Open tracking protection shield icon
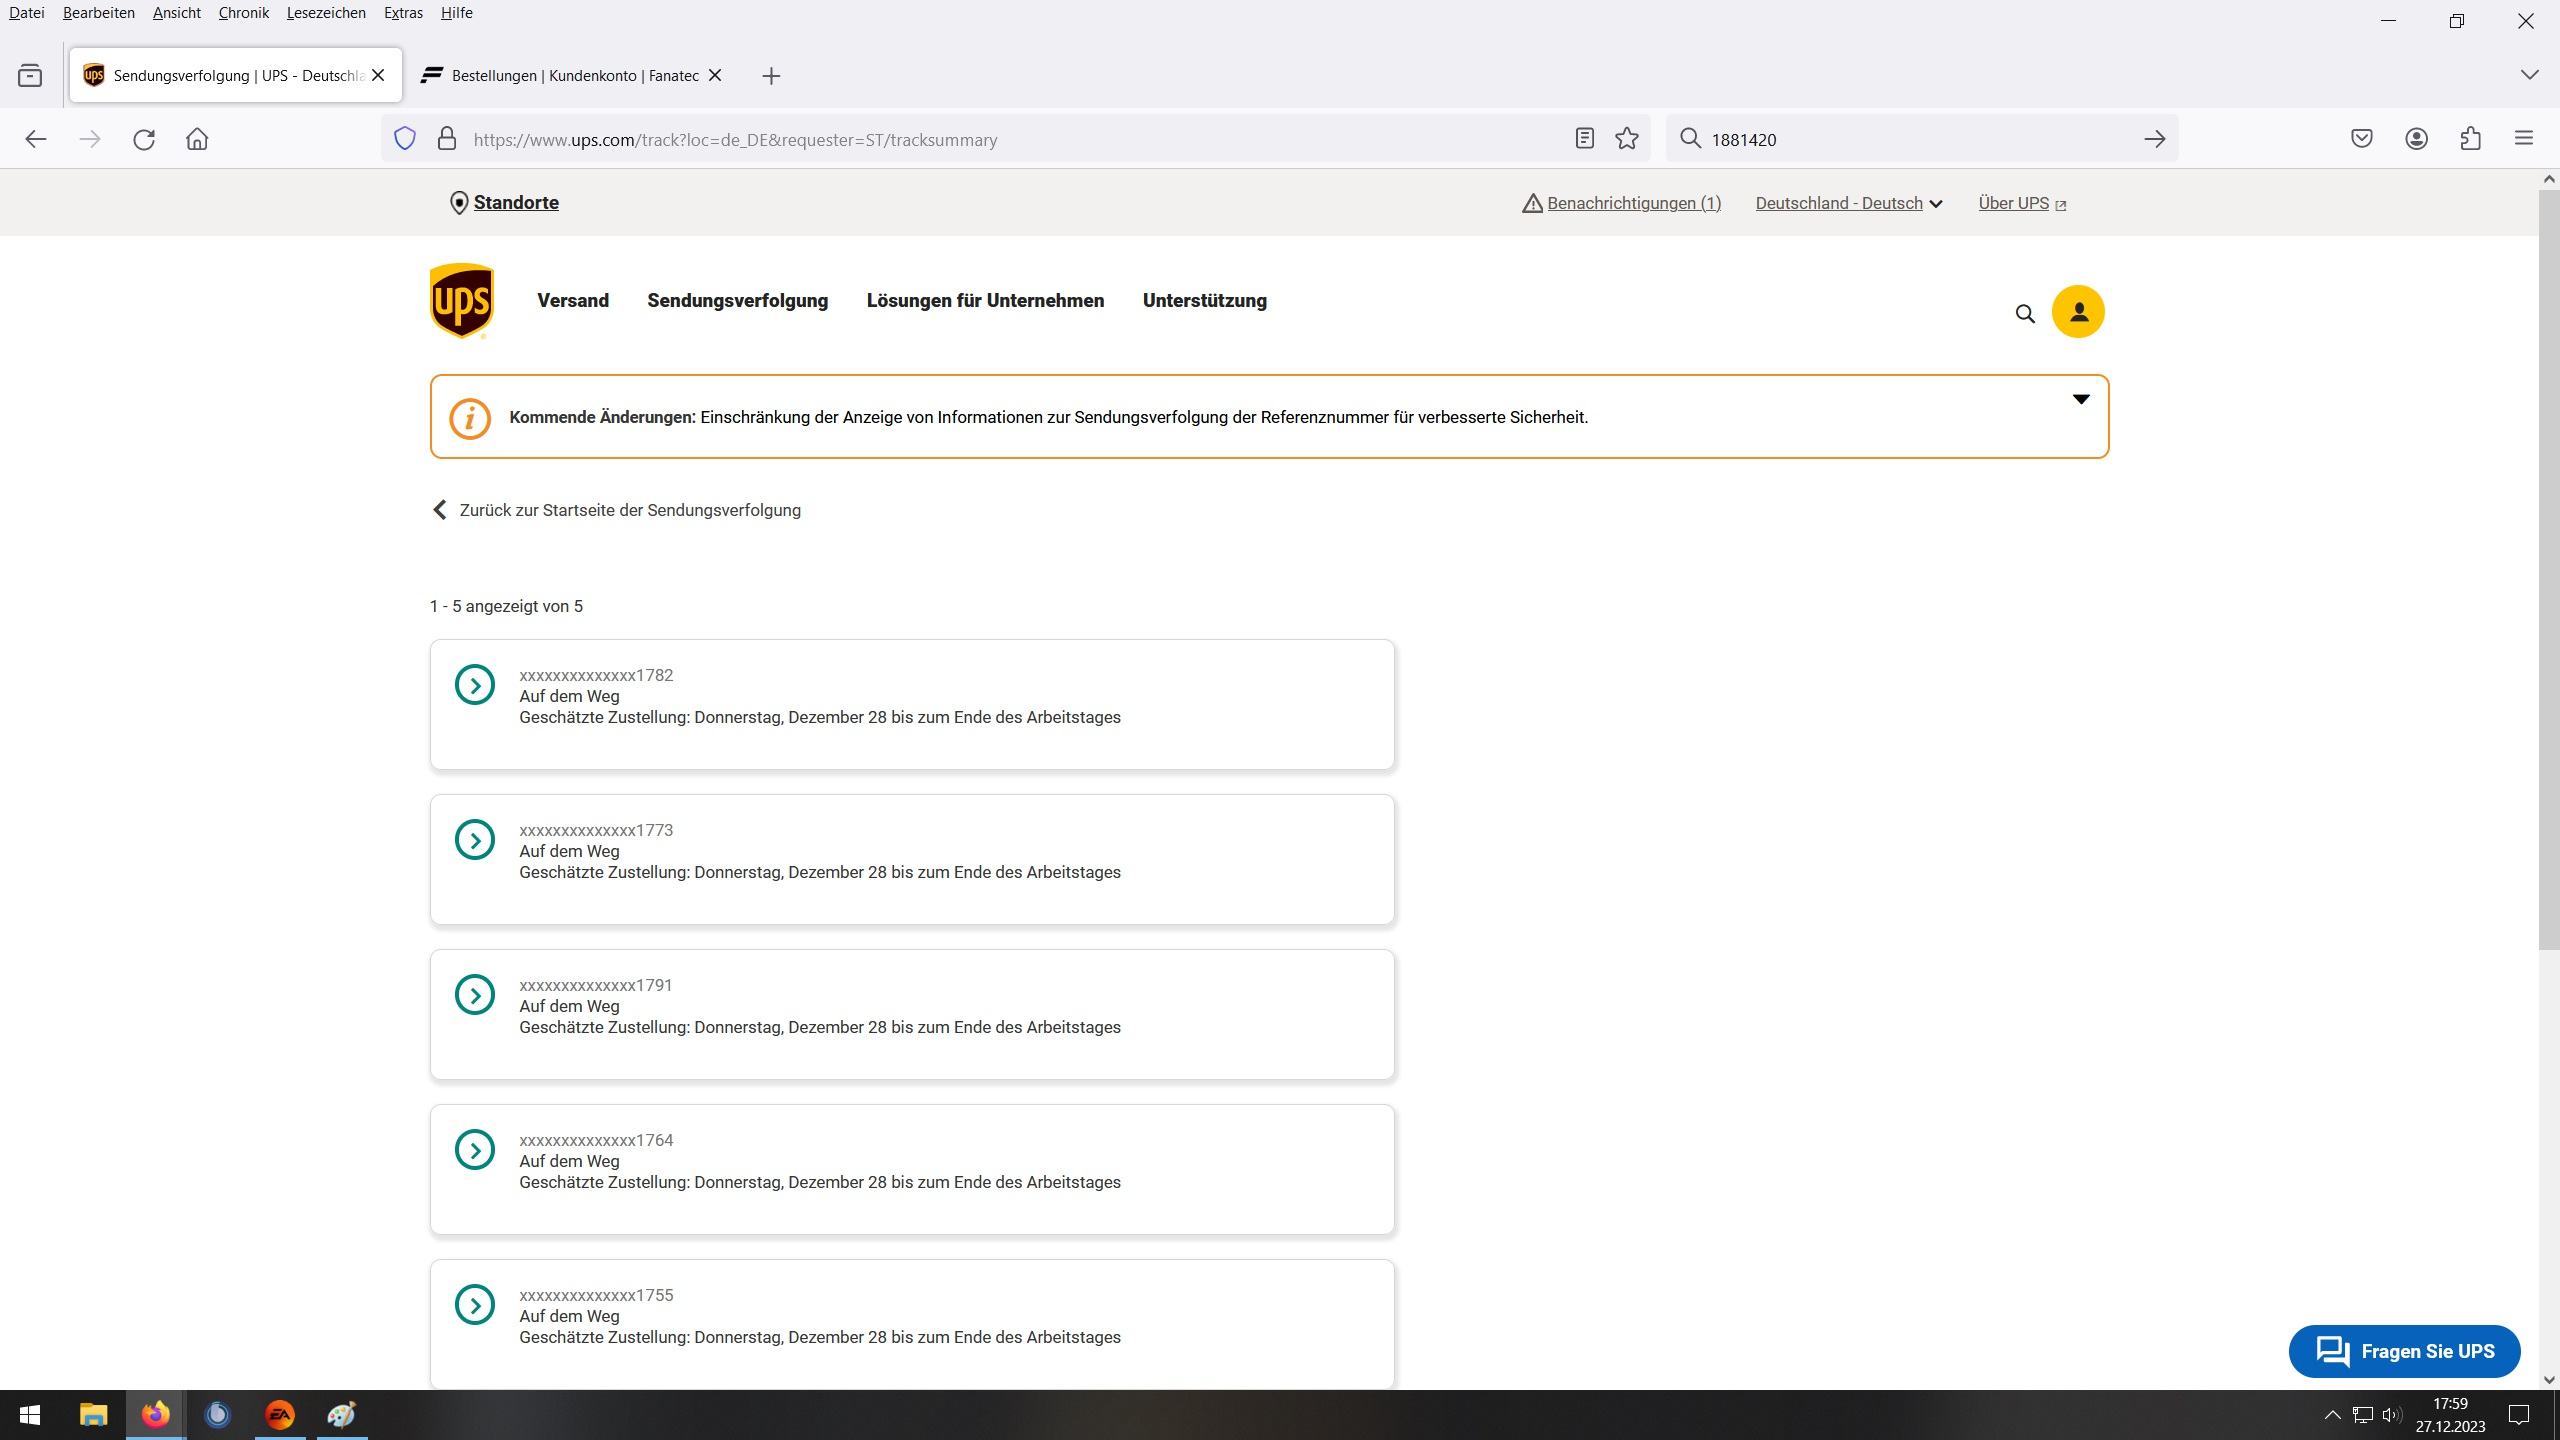Screen dimensions: 2560x1440 405,139
